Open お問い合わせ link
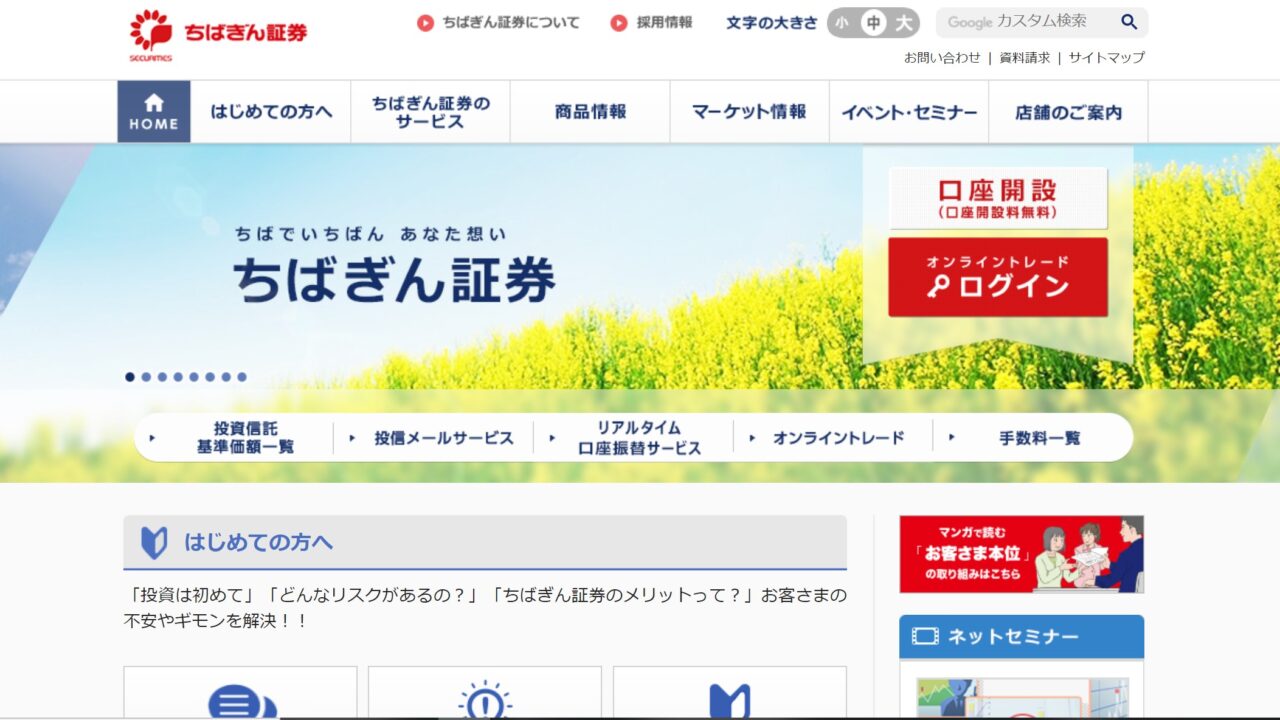The height and width of the screenshot is (720, 1280). coord(942,58)
